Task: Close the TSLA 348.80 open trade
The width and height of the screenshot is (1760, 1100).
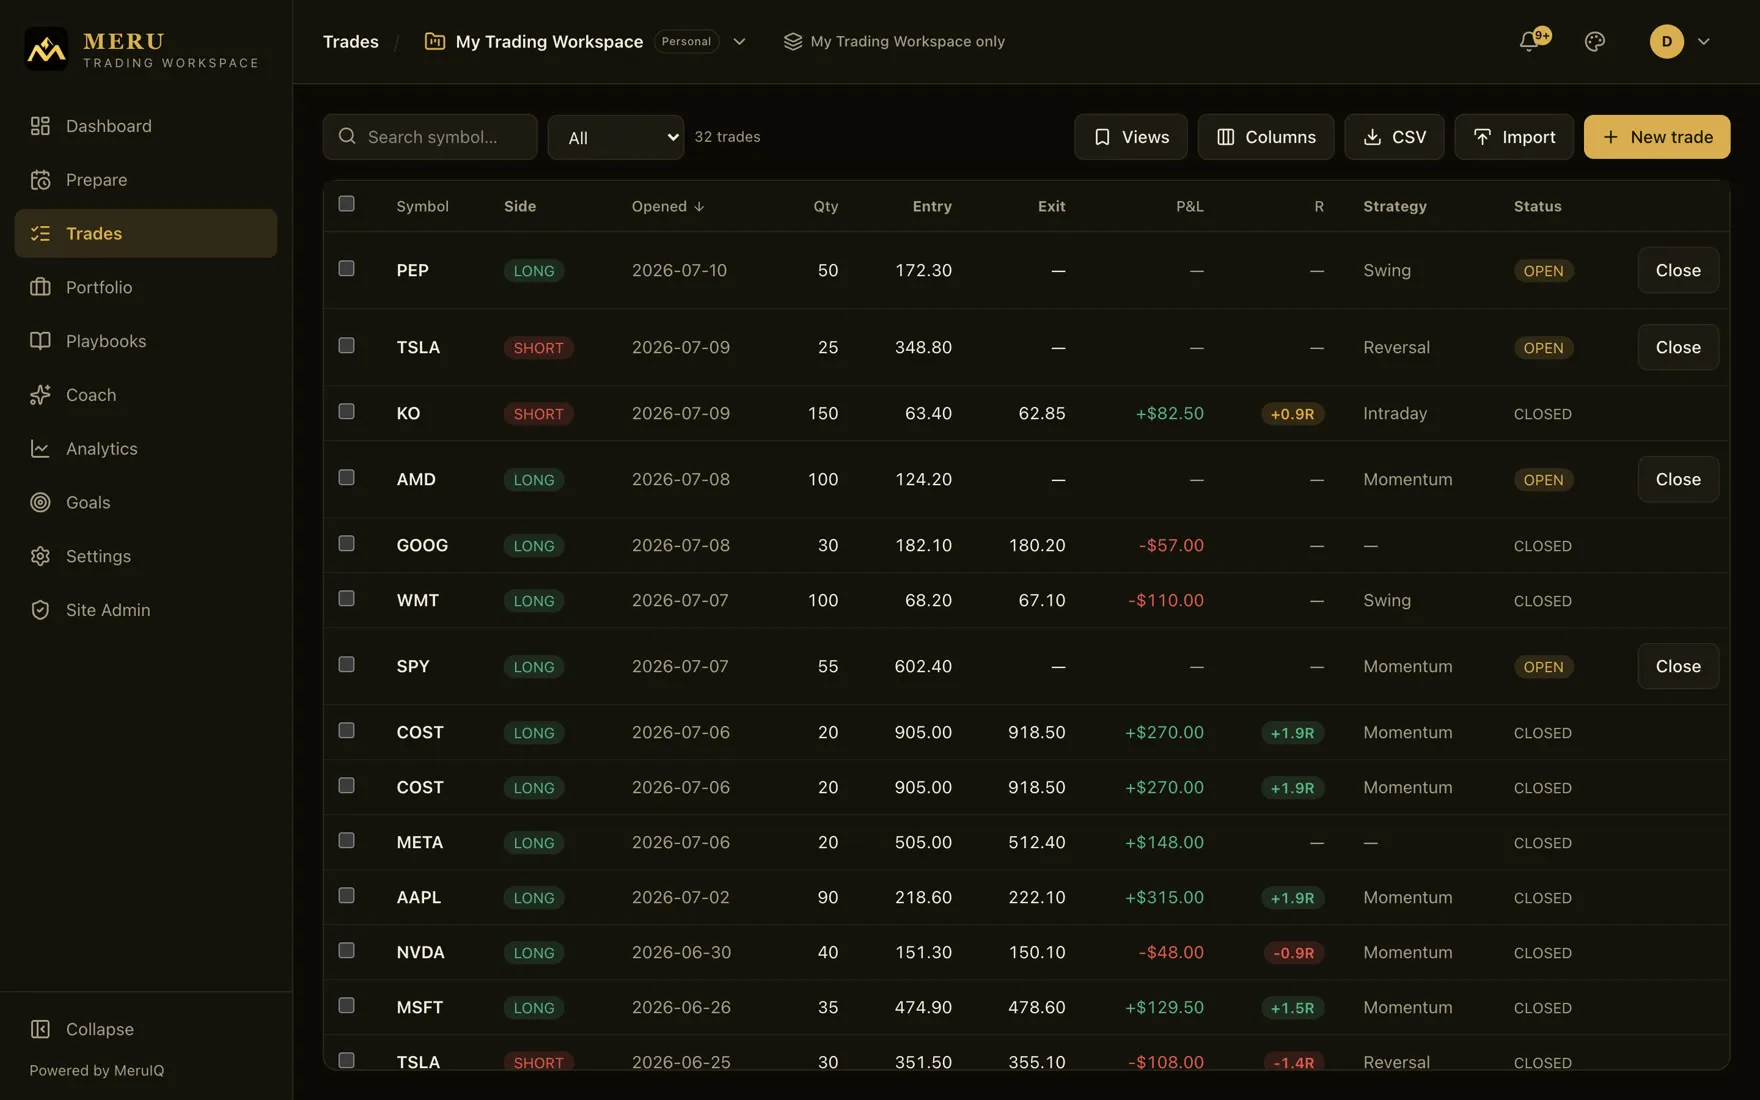Action: tap(1678, 347)
